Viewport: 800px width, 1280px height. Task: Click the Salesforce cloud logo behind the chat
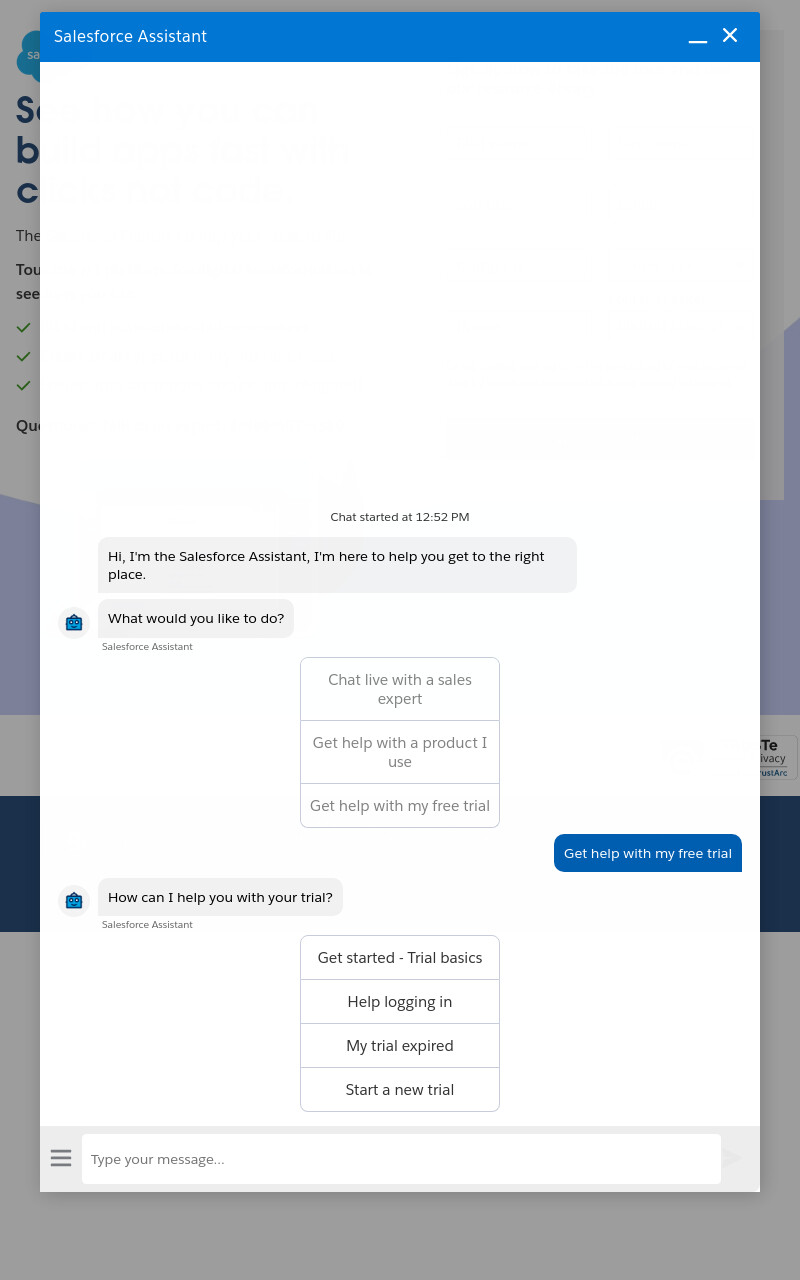coord(28,55)
